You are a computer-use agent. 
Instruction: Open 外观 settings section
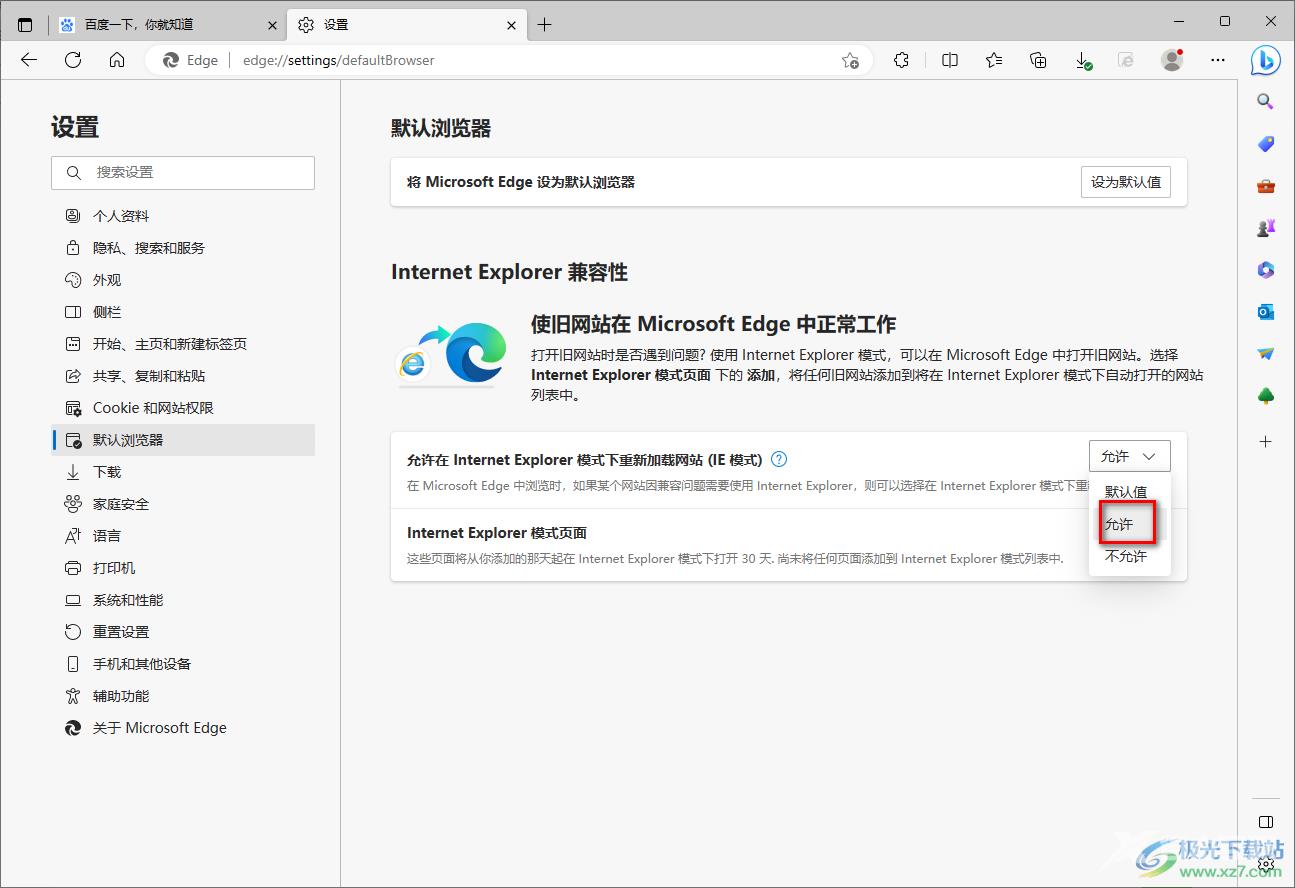(x=183, y=280)
